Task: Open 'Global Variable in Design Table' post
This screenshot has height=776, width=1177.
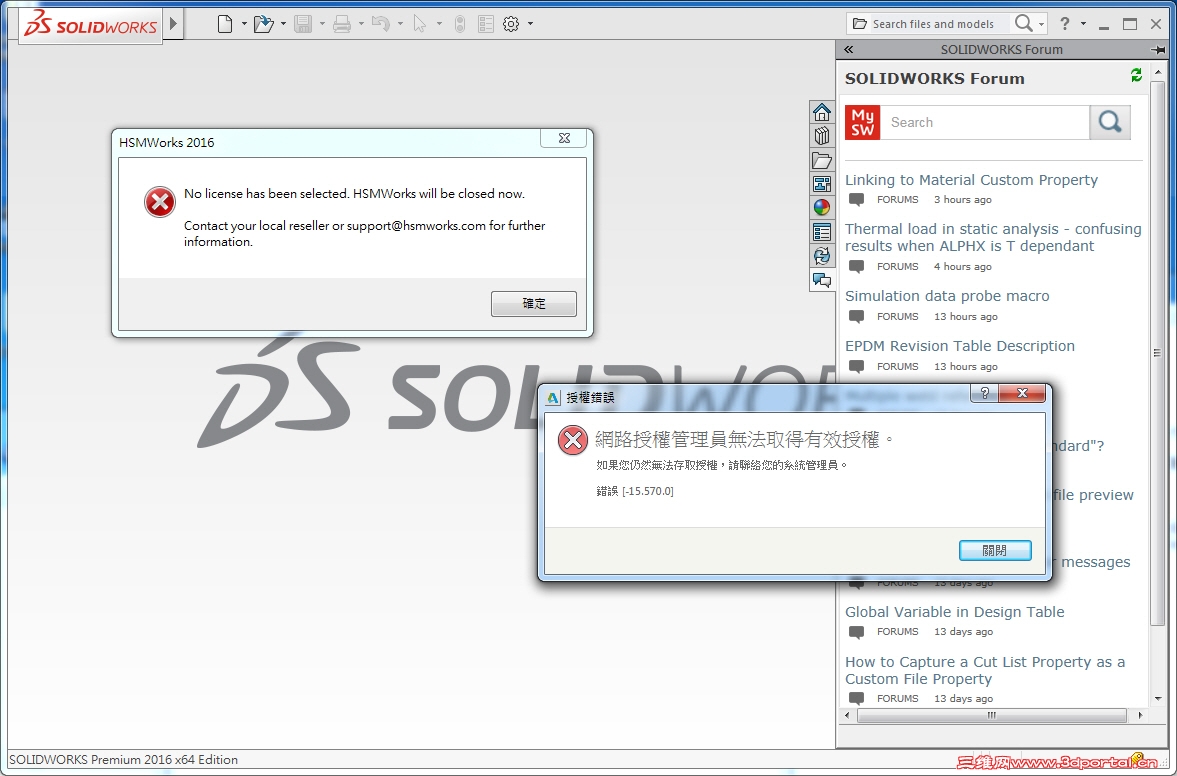Action: [x=955, y=612]
